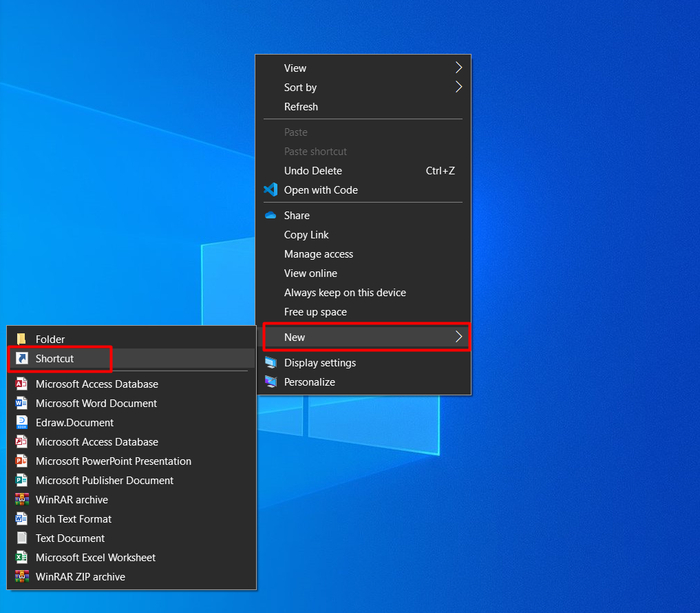Screen dimensions: 700x613
Task: Click the Edraw.Document file icon
Action: point(21,422)
